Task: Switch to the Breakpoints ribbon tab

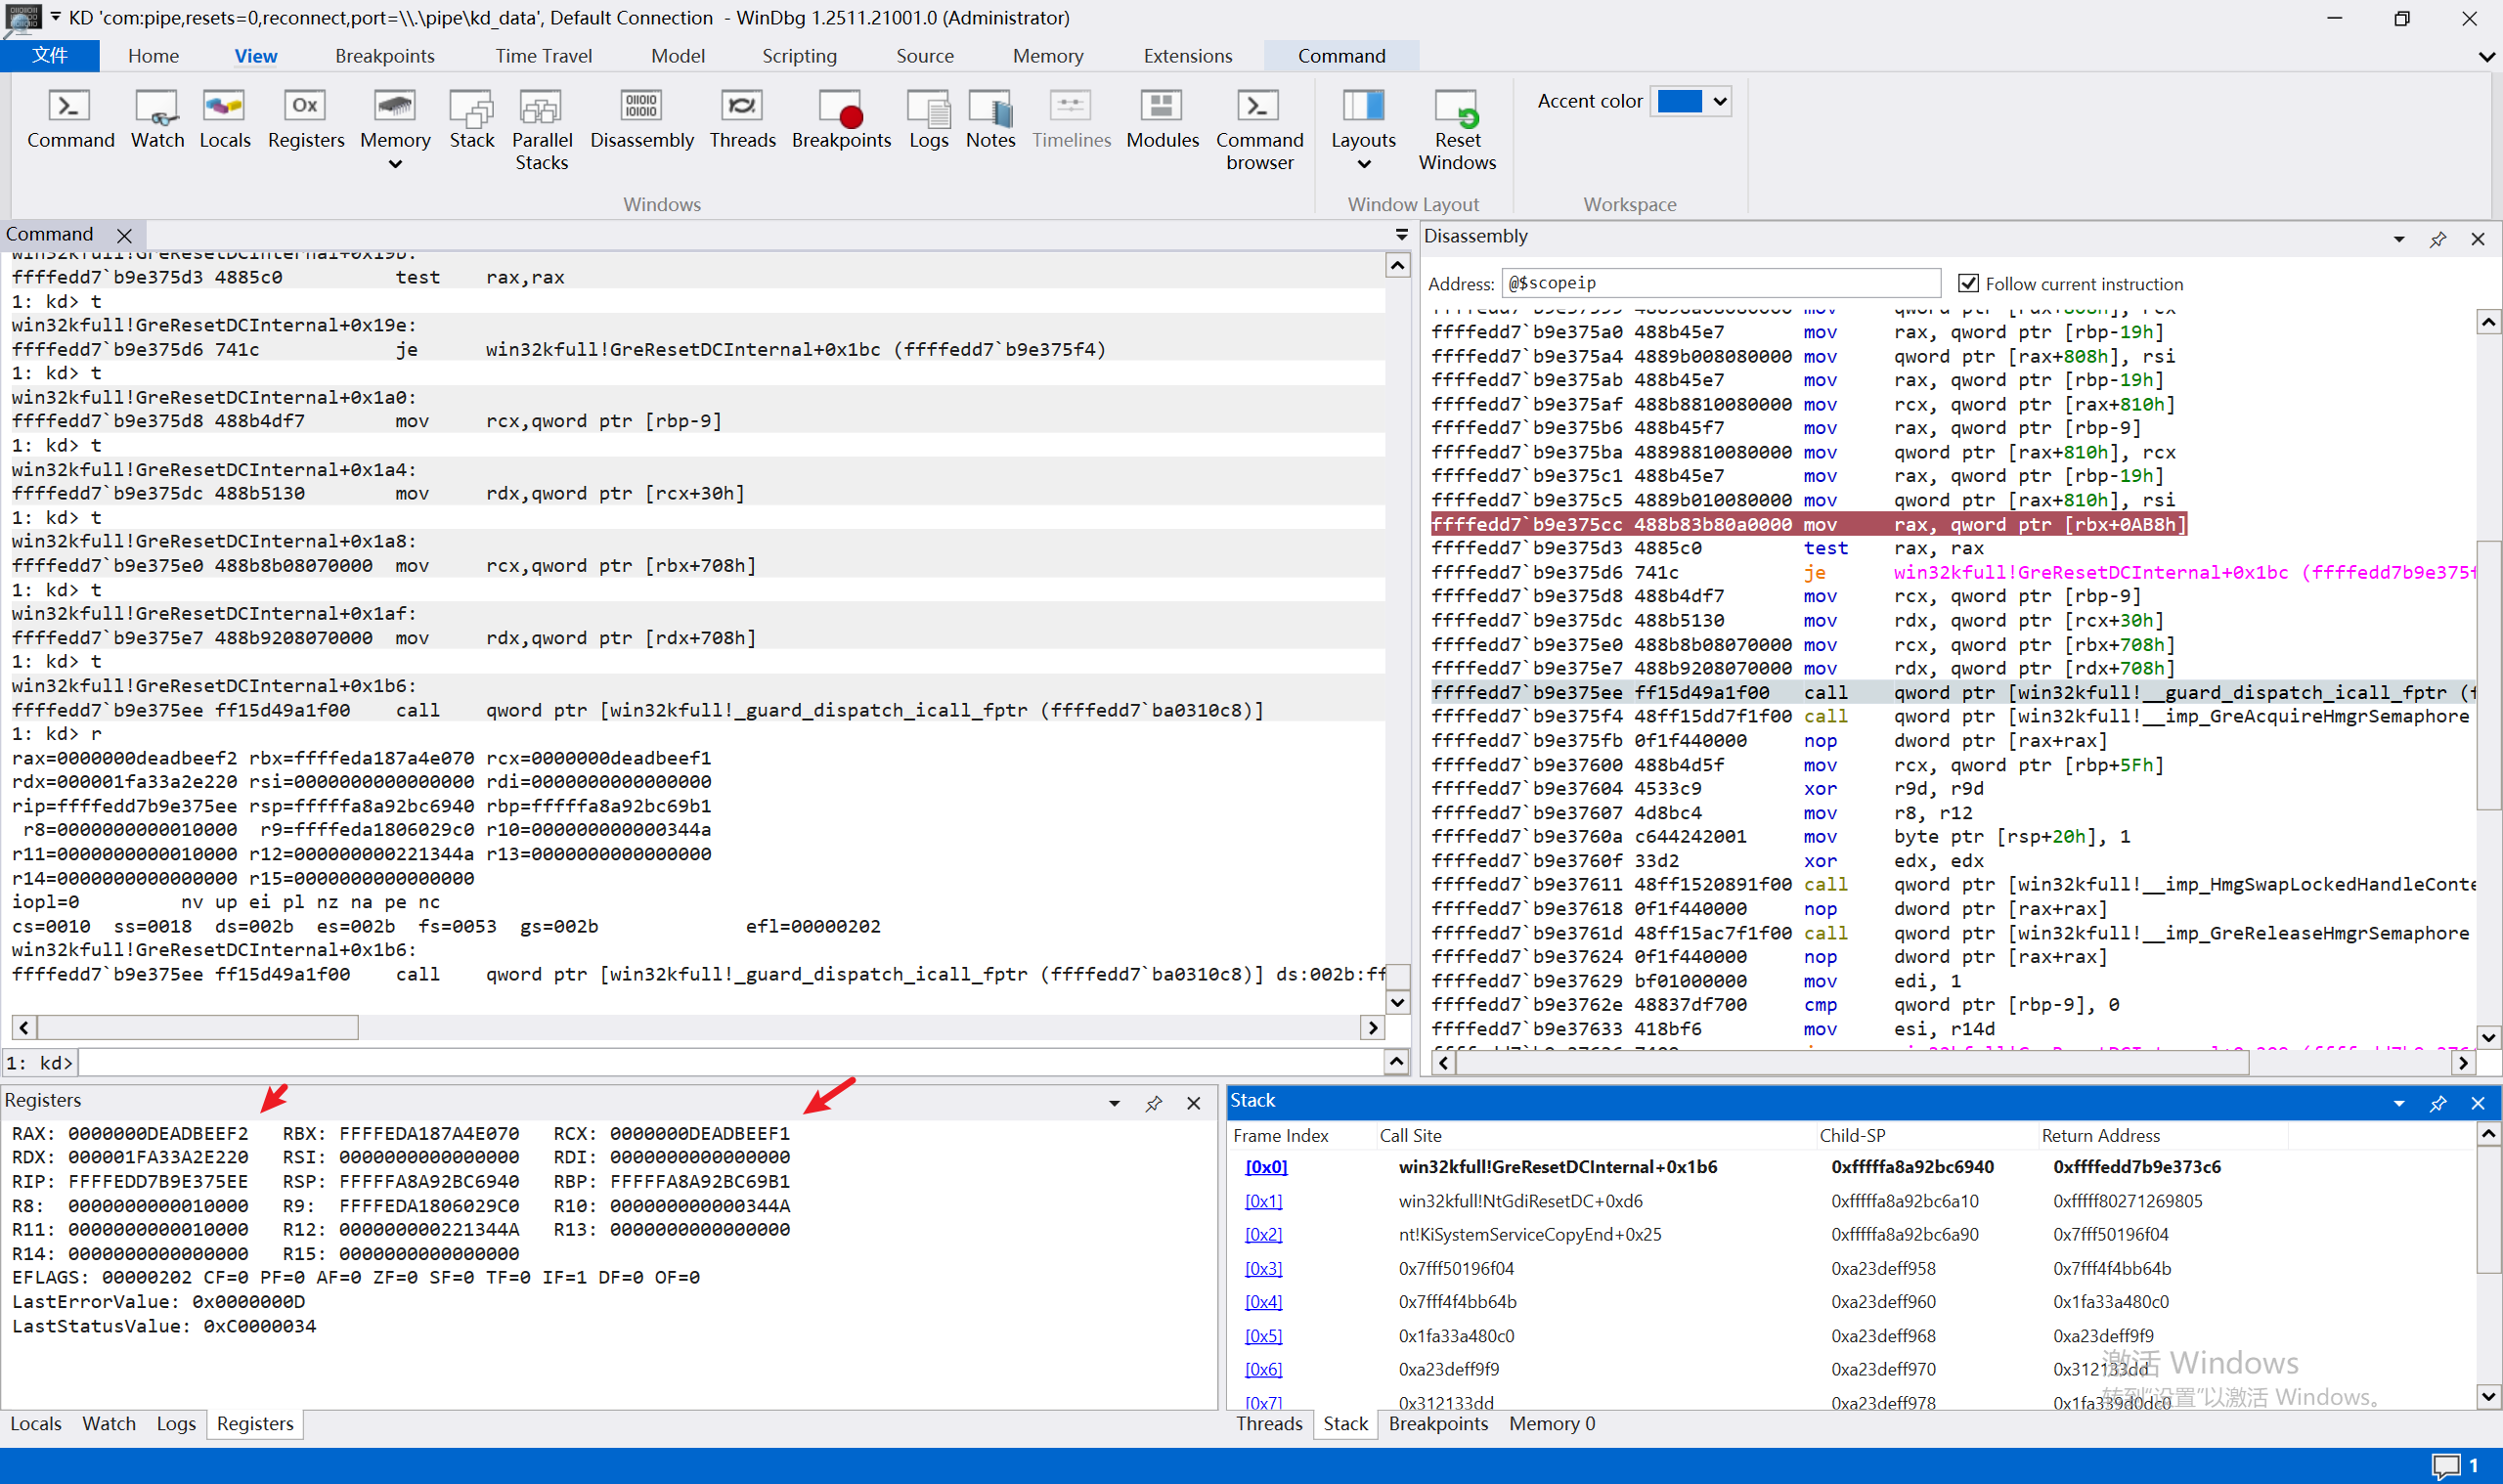Action: [x=384, y=56]
